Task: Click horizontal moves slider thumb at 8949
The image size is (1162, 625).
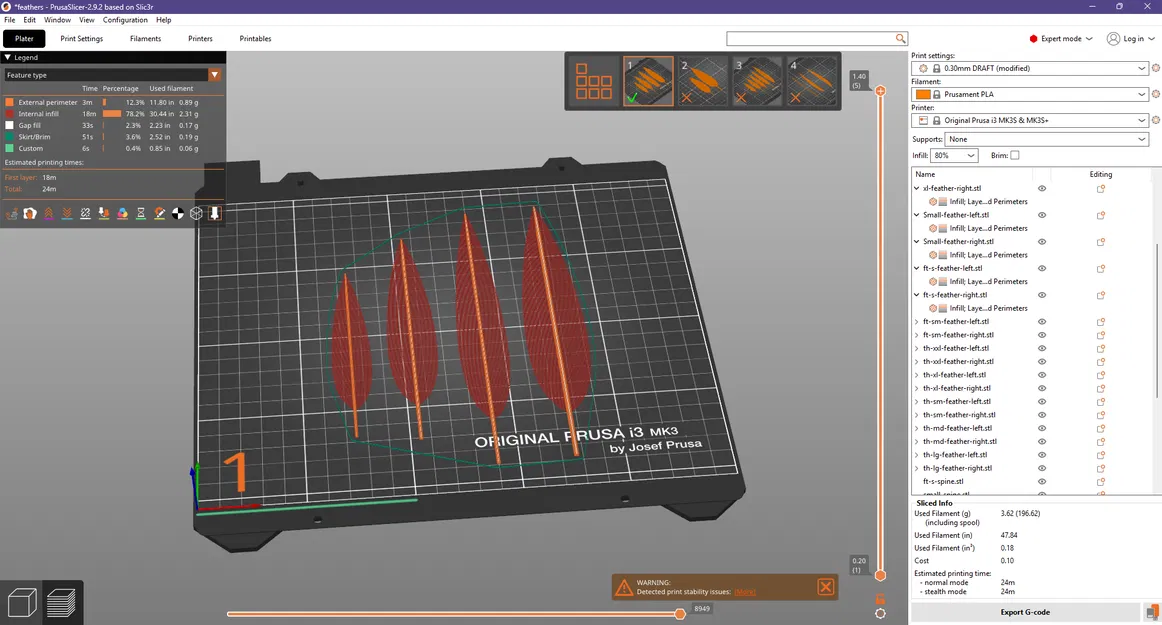Action: pyautogui.click(x=680, y=614)
